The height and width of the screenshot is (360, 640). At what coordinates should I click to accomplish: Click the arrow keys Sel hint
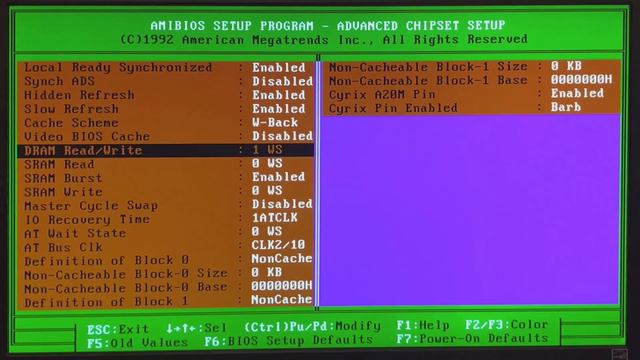pos(196,328)
